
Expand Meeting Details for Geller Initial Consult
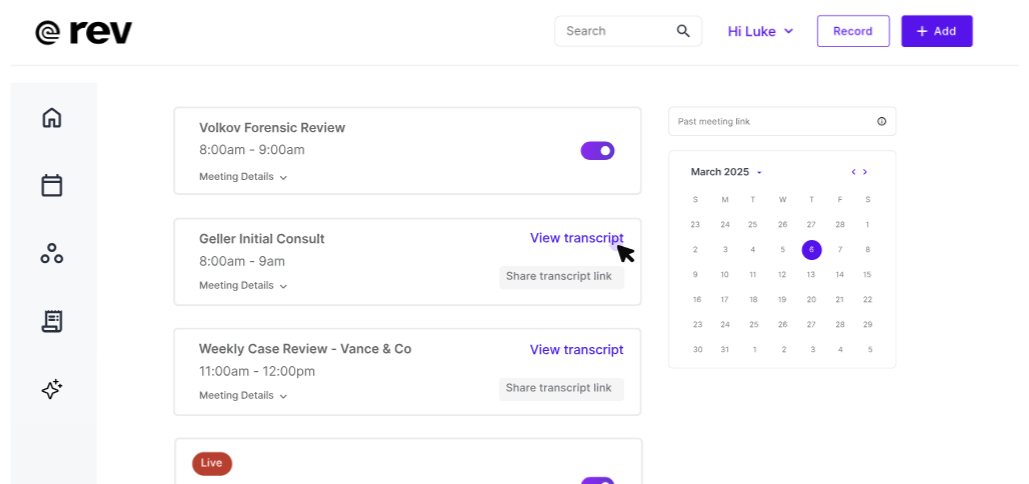(x=243, y=286)
